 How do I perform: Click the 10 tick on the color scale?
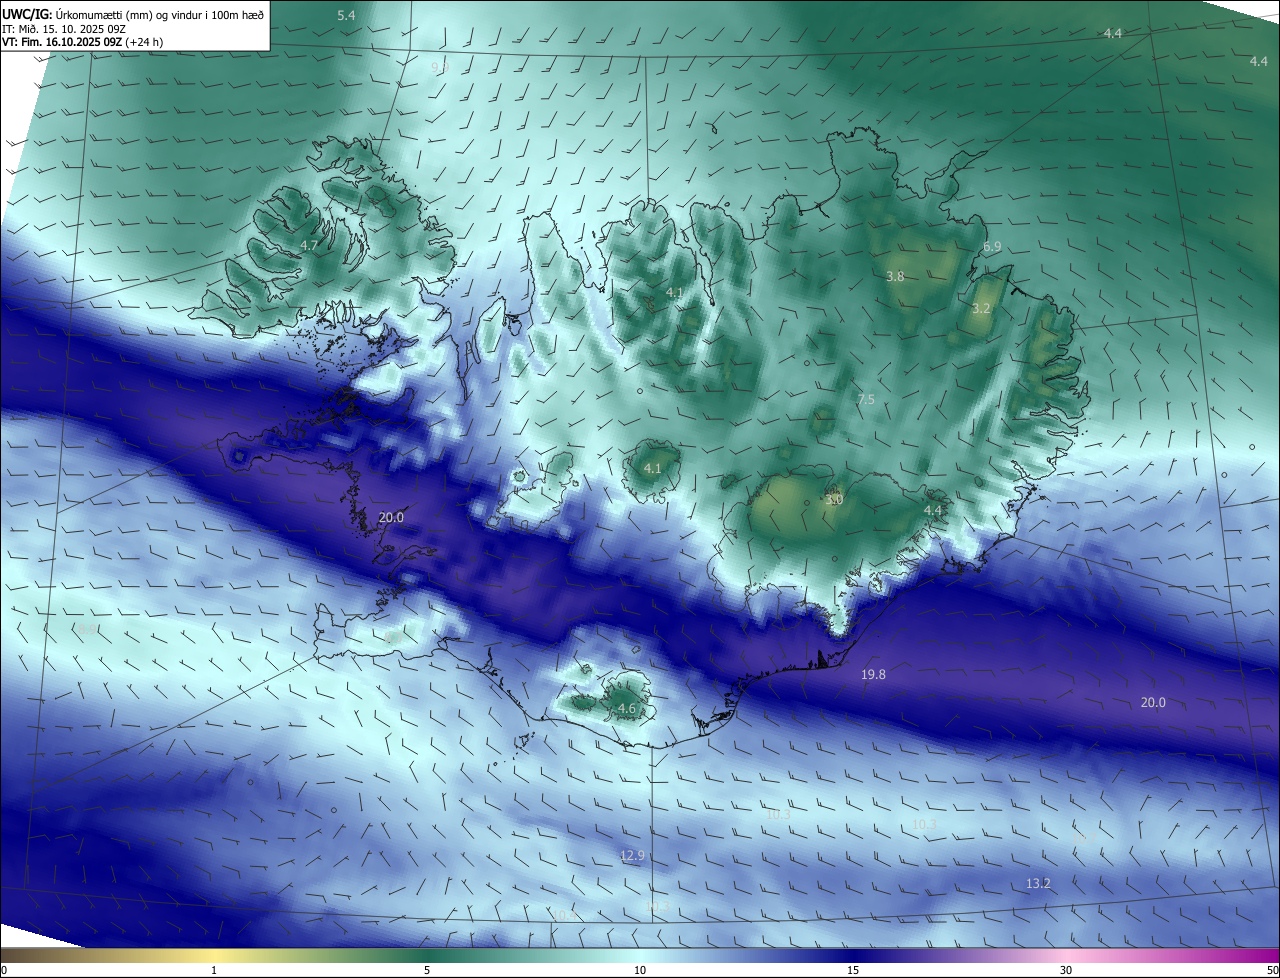[x=640, y=970]
